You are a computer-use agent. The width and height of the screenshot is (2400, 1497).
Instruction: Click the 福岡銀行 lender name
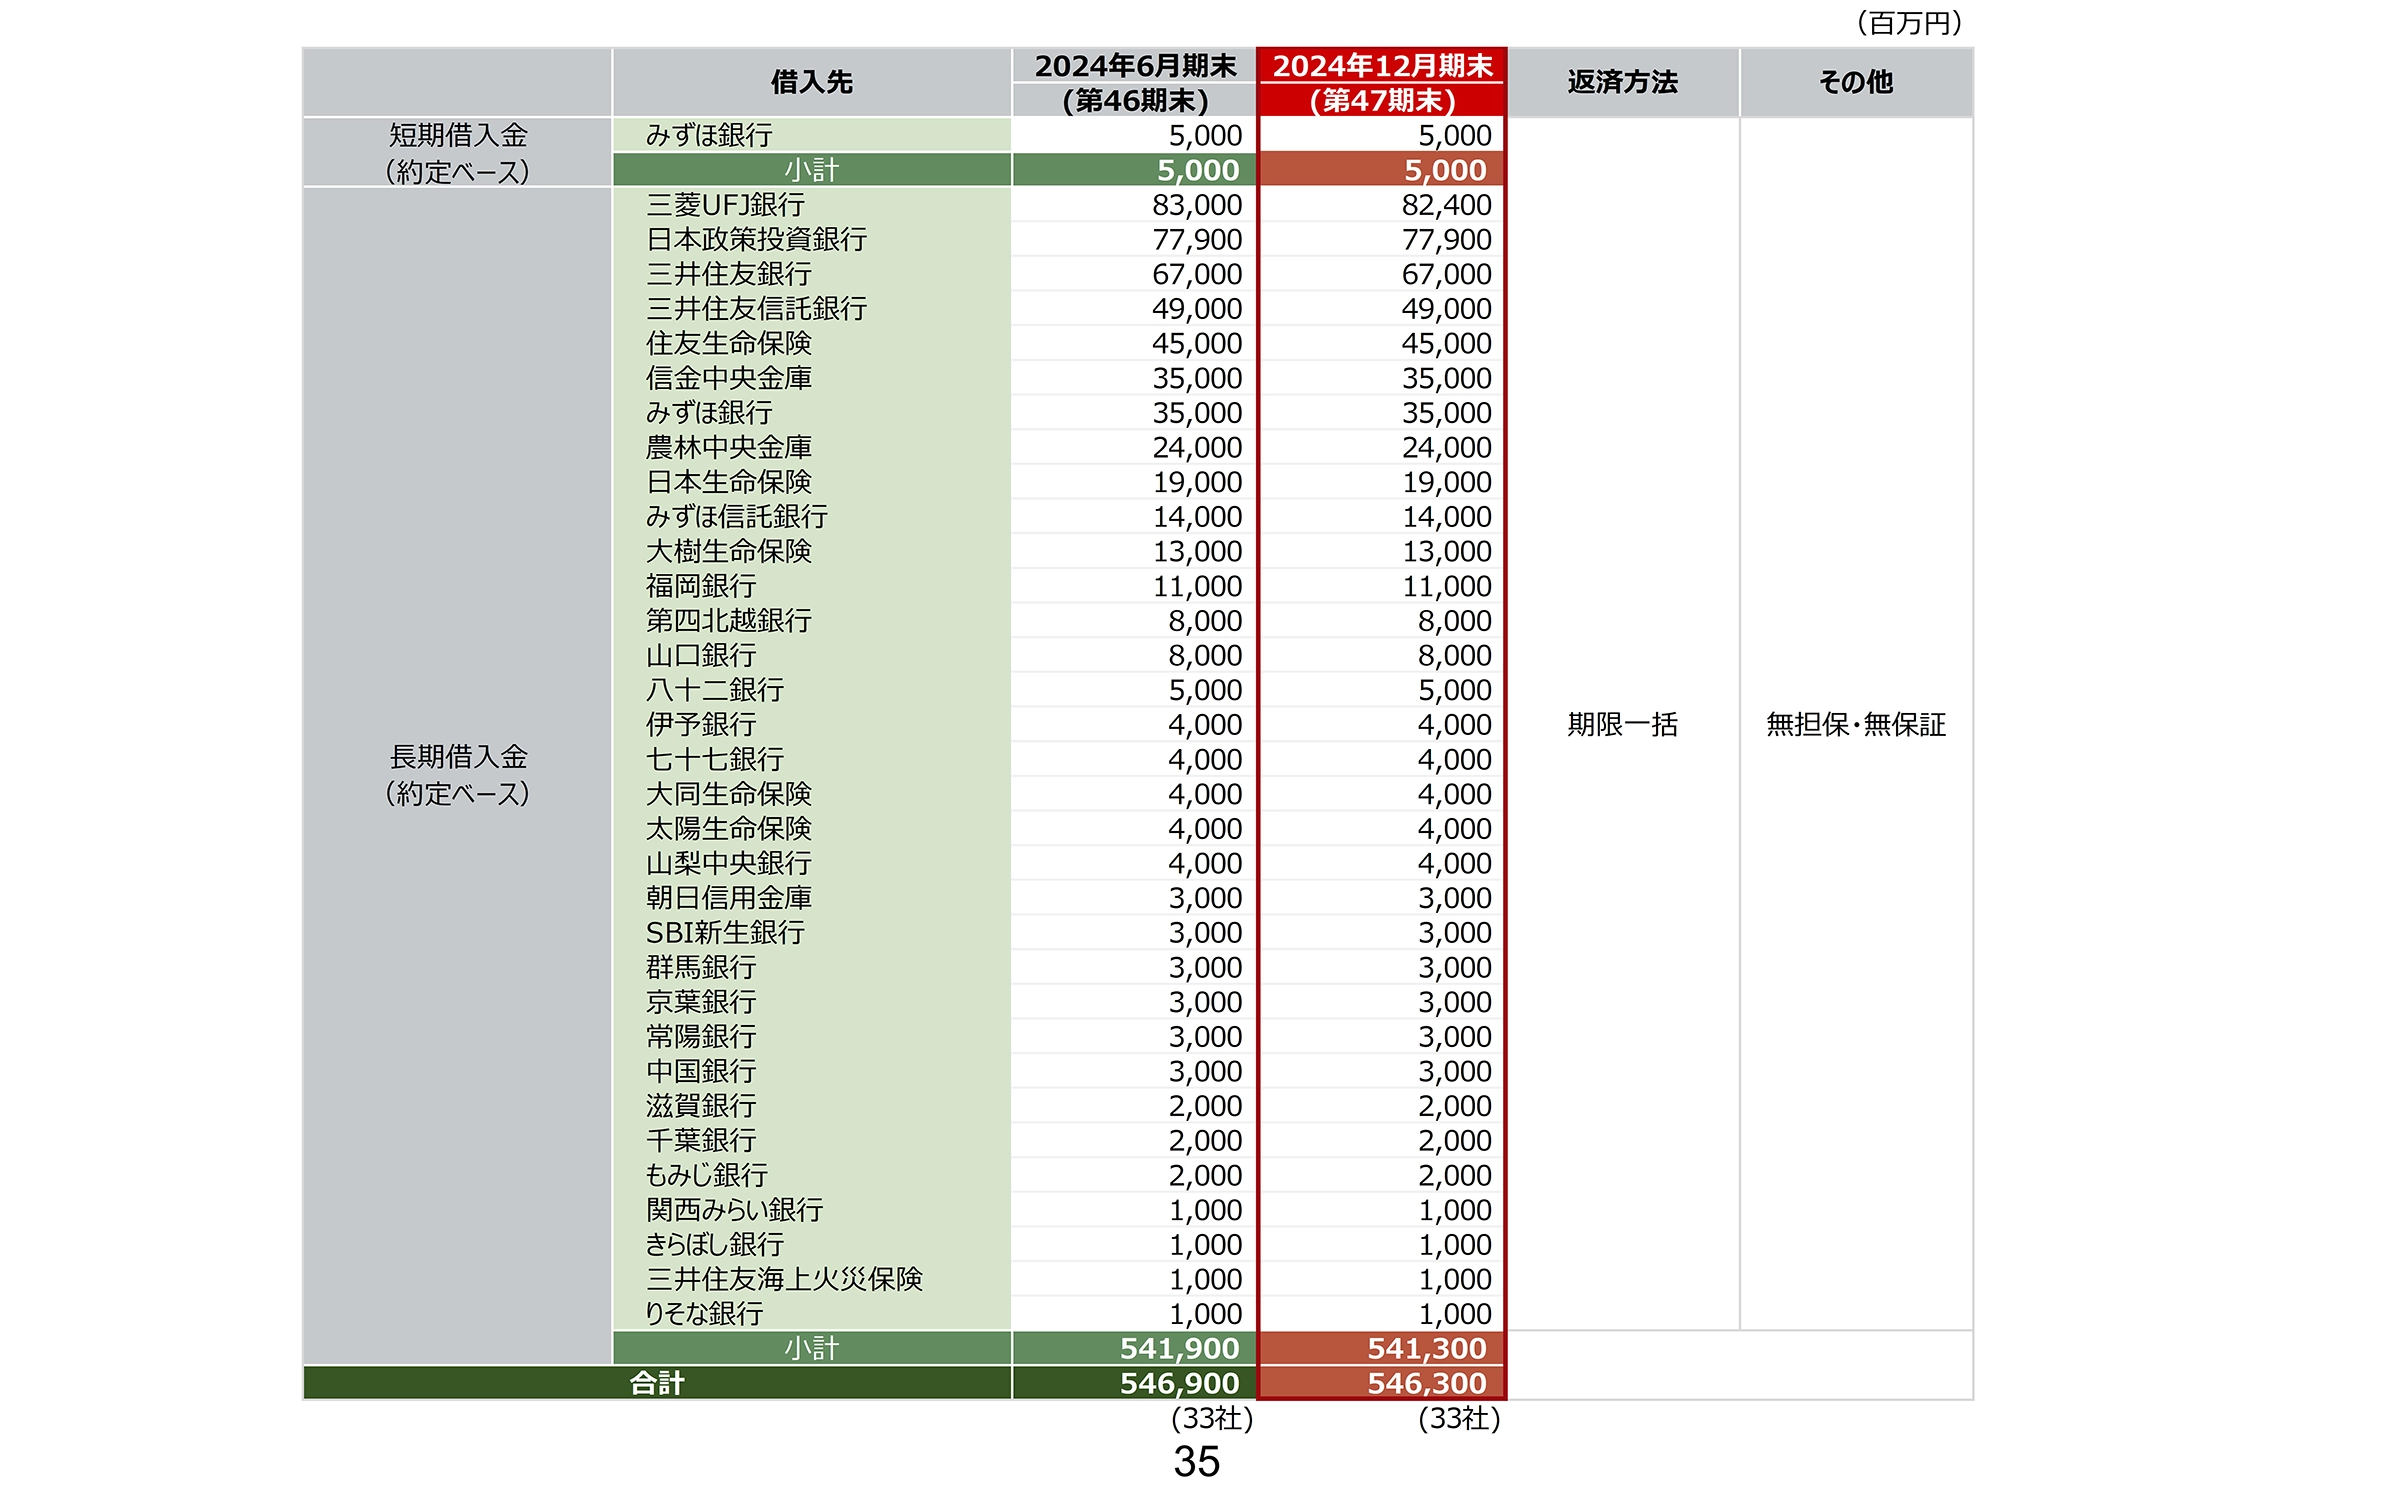coord(700,586)
